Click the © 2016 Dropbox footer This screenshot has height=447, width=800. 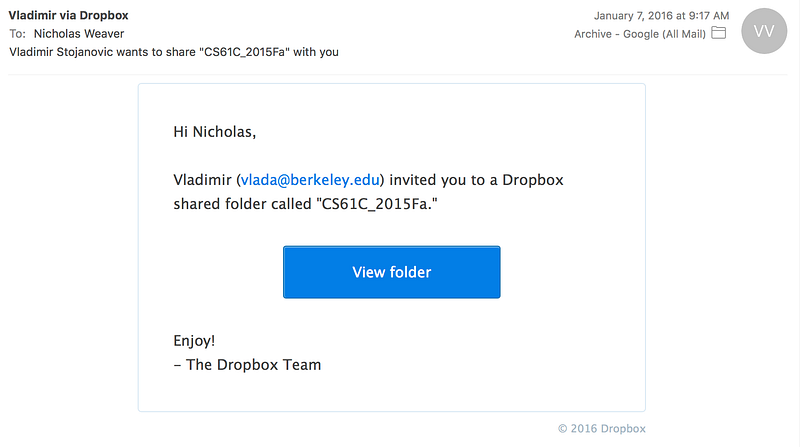pyautogui.click(x=600, y=428)
